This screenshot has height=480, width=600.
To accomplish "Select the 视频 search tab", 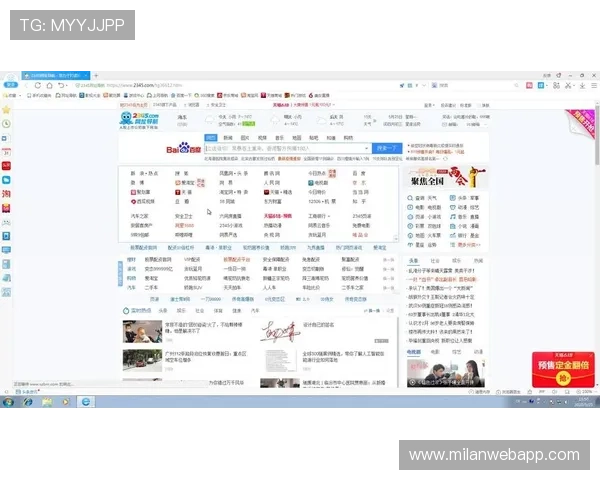I will point(262,138).
